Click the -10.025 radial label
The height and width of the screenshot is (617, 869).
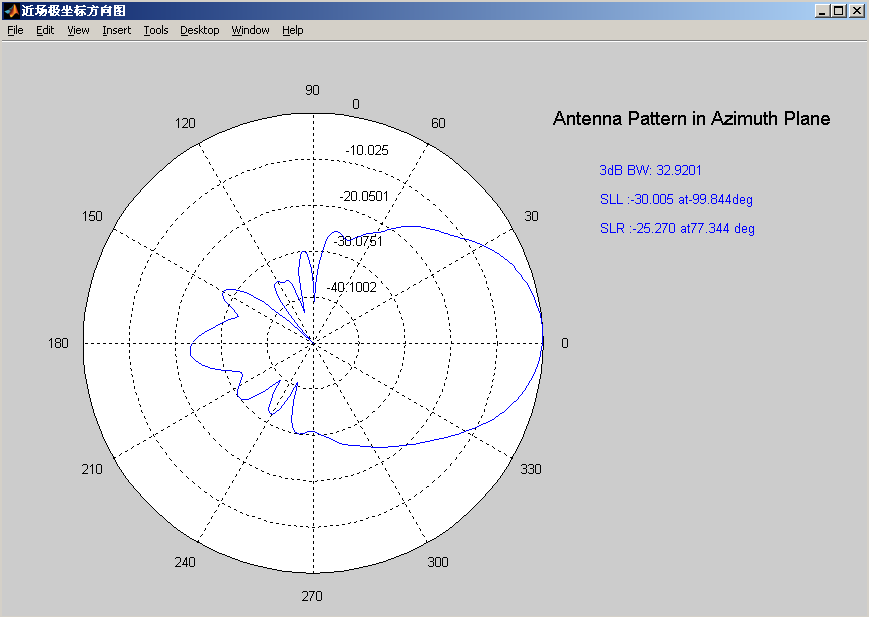click(x=367, y=150)
